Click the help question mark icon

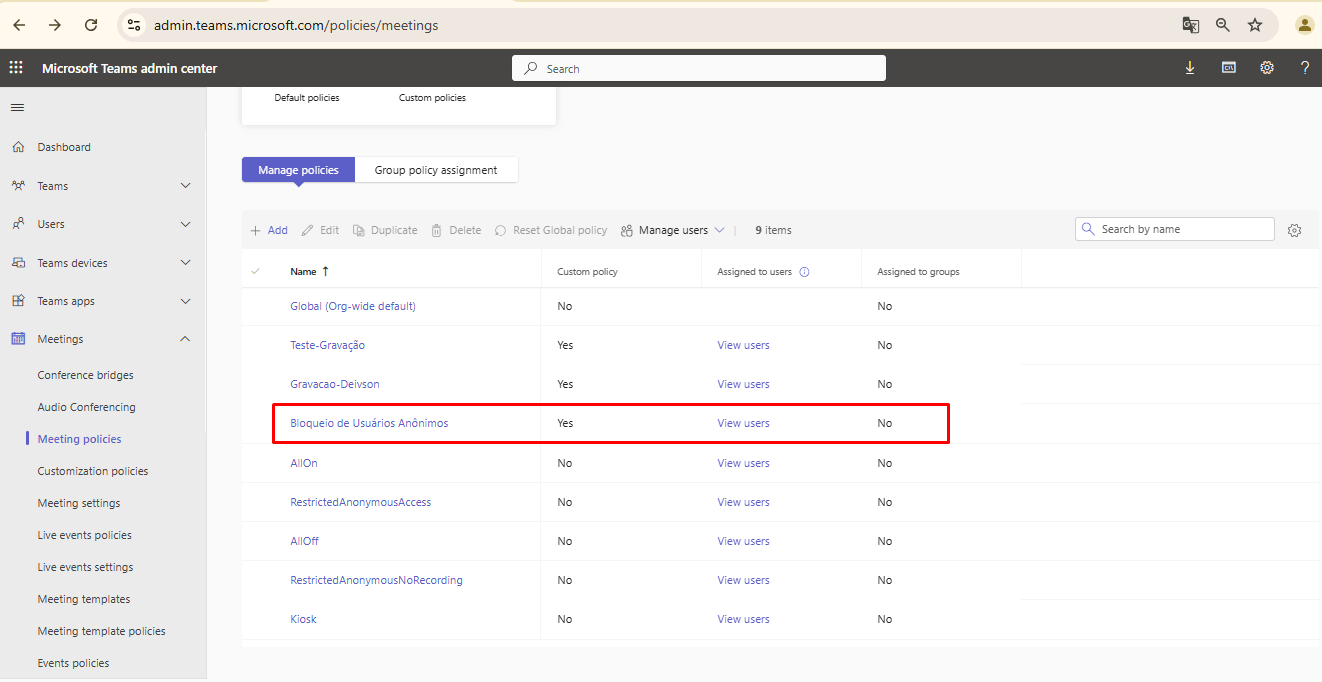[x=1305, y=68]
